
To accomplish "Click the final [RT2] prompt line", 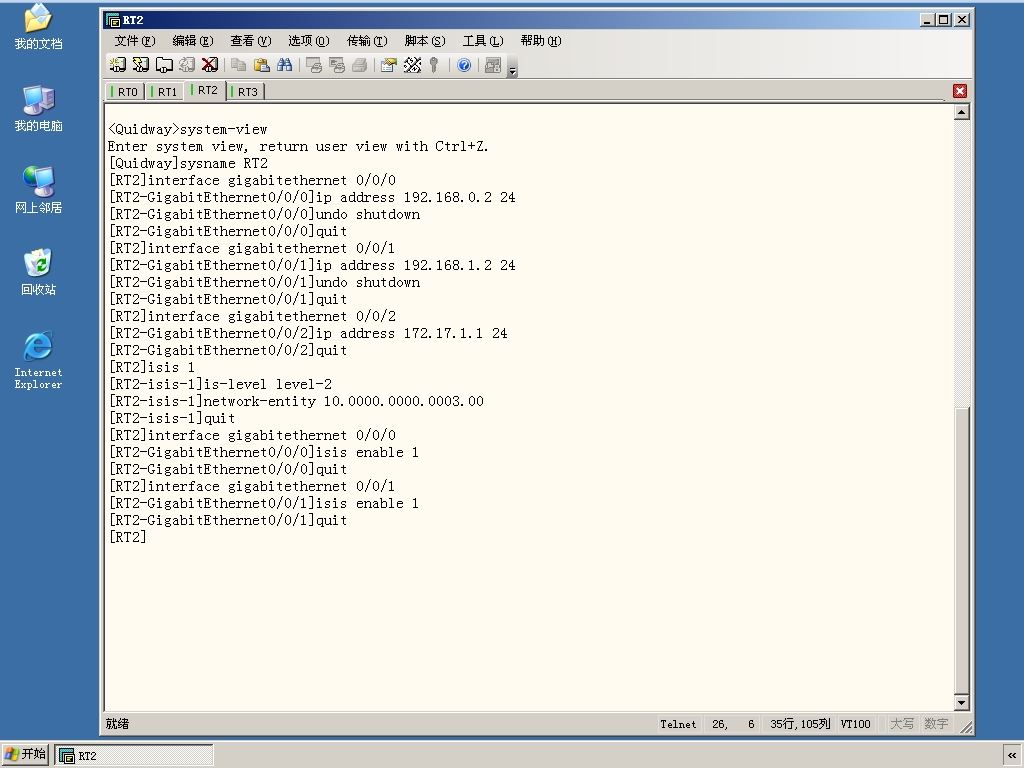I will [127, 537].
